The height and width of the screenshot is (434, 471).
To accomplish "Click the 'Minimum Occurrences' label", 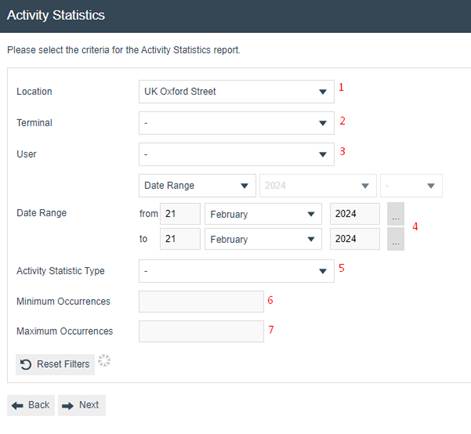I will coord(63,302).
